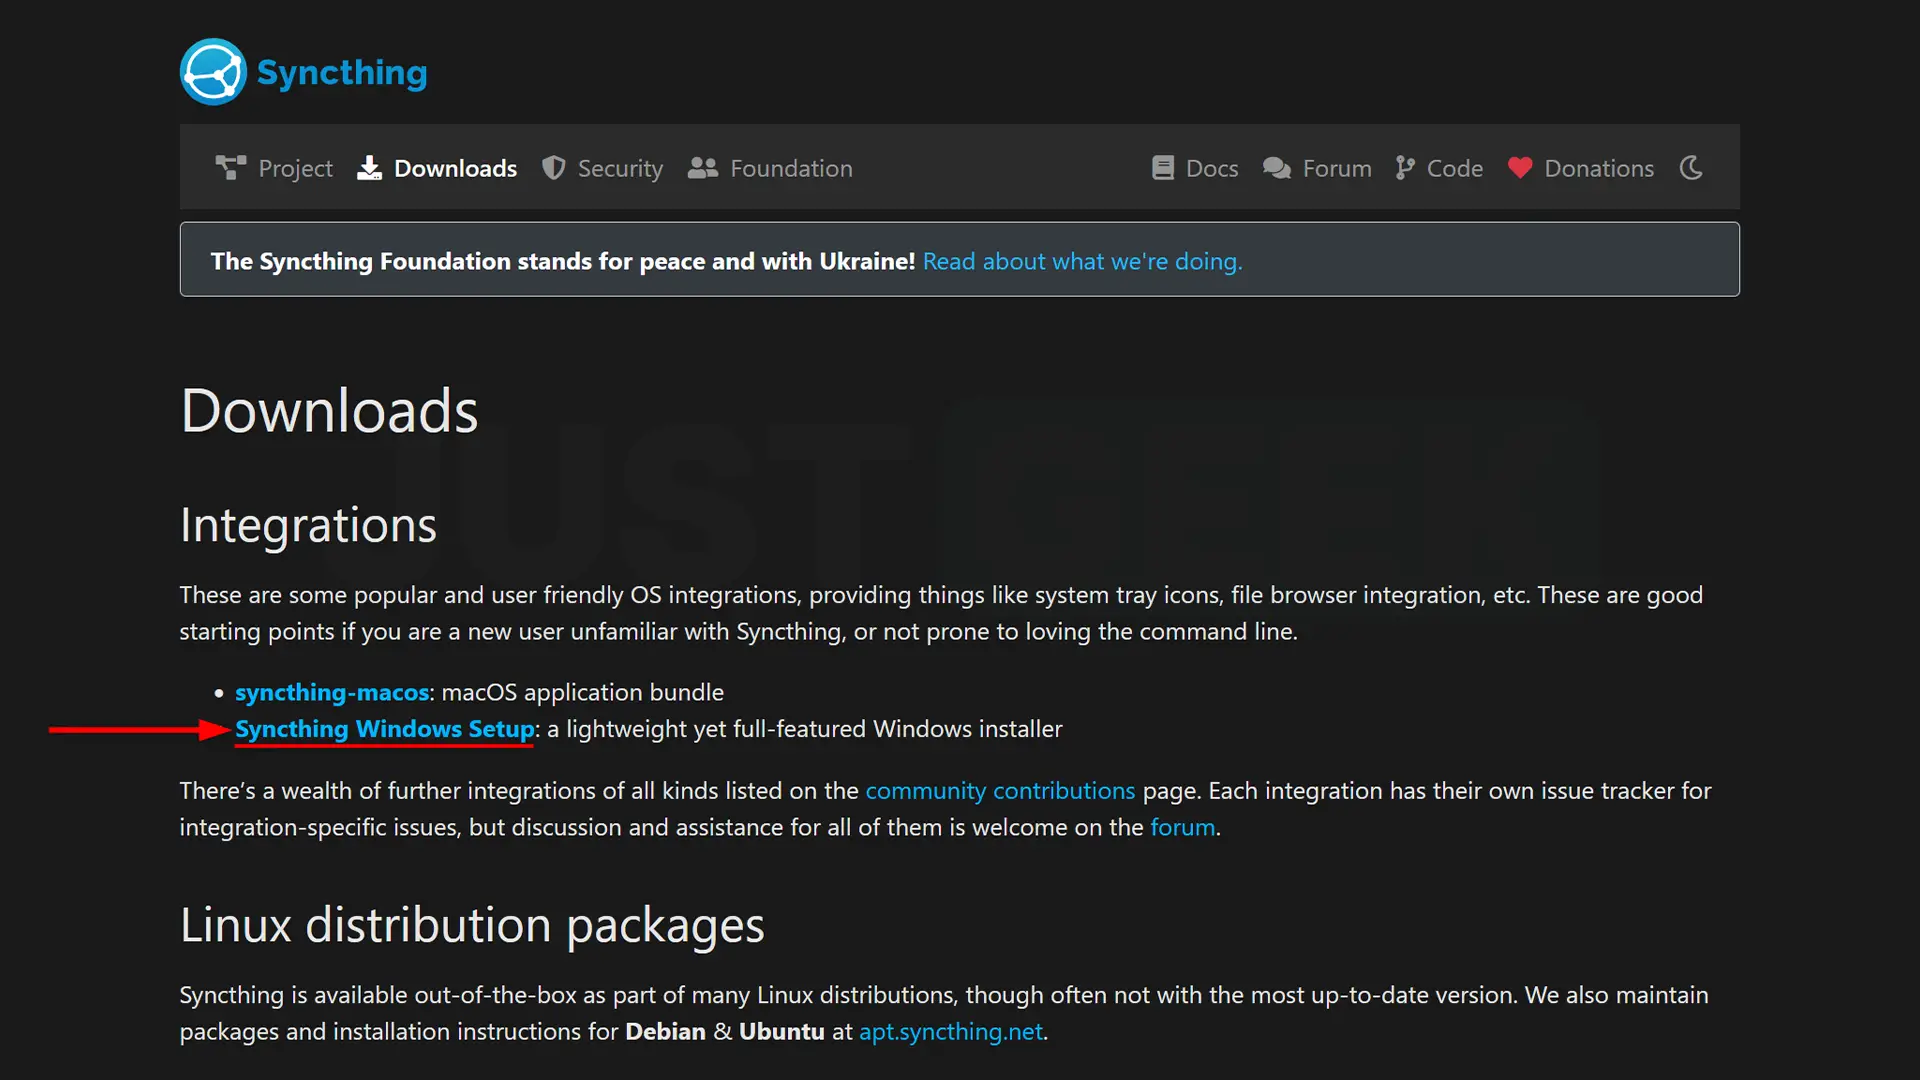Click 'lightweight yet full-featured Windows installer' text

(814, 729)
